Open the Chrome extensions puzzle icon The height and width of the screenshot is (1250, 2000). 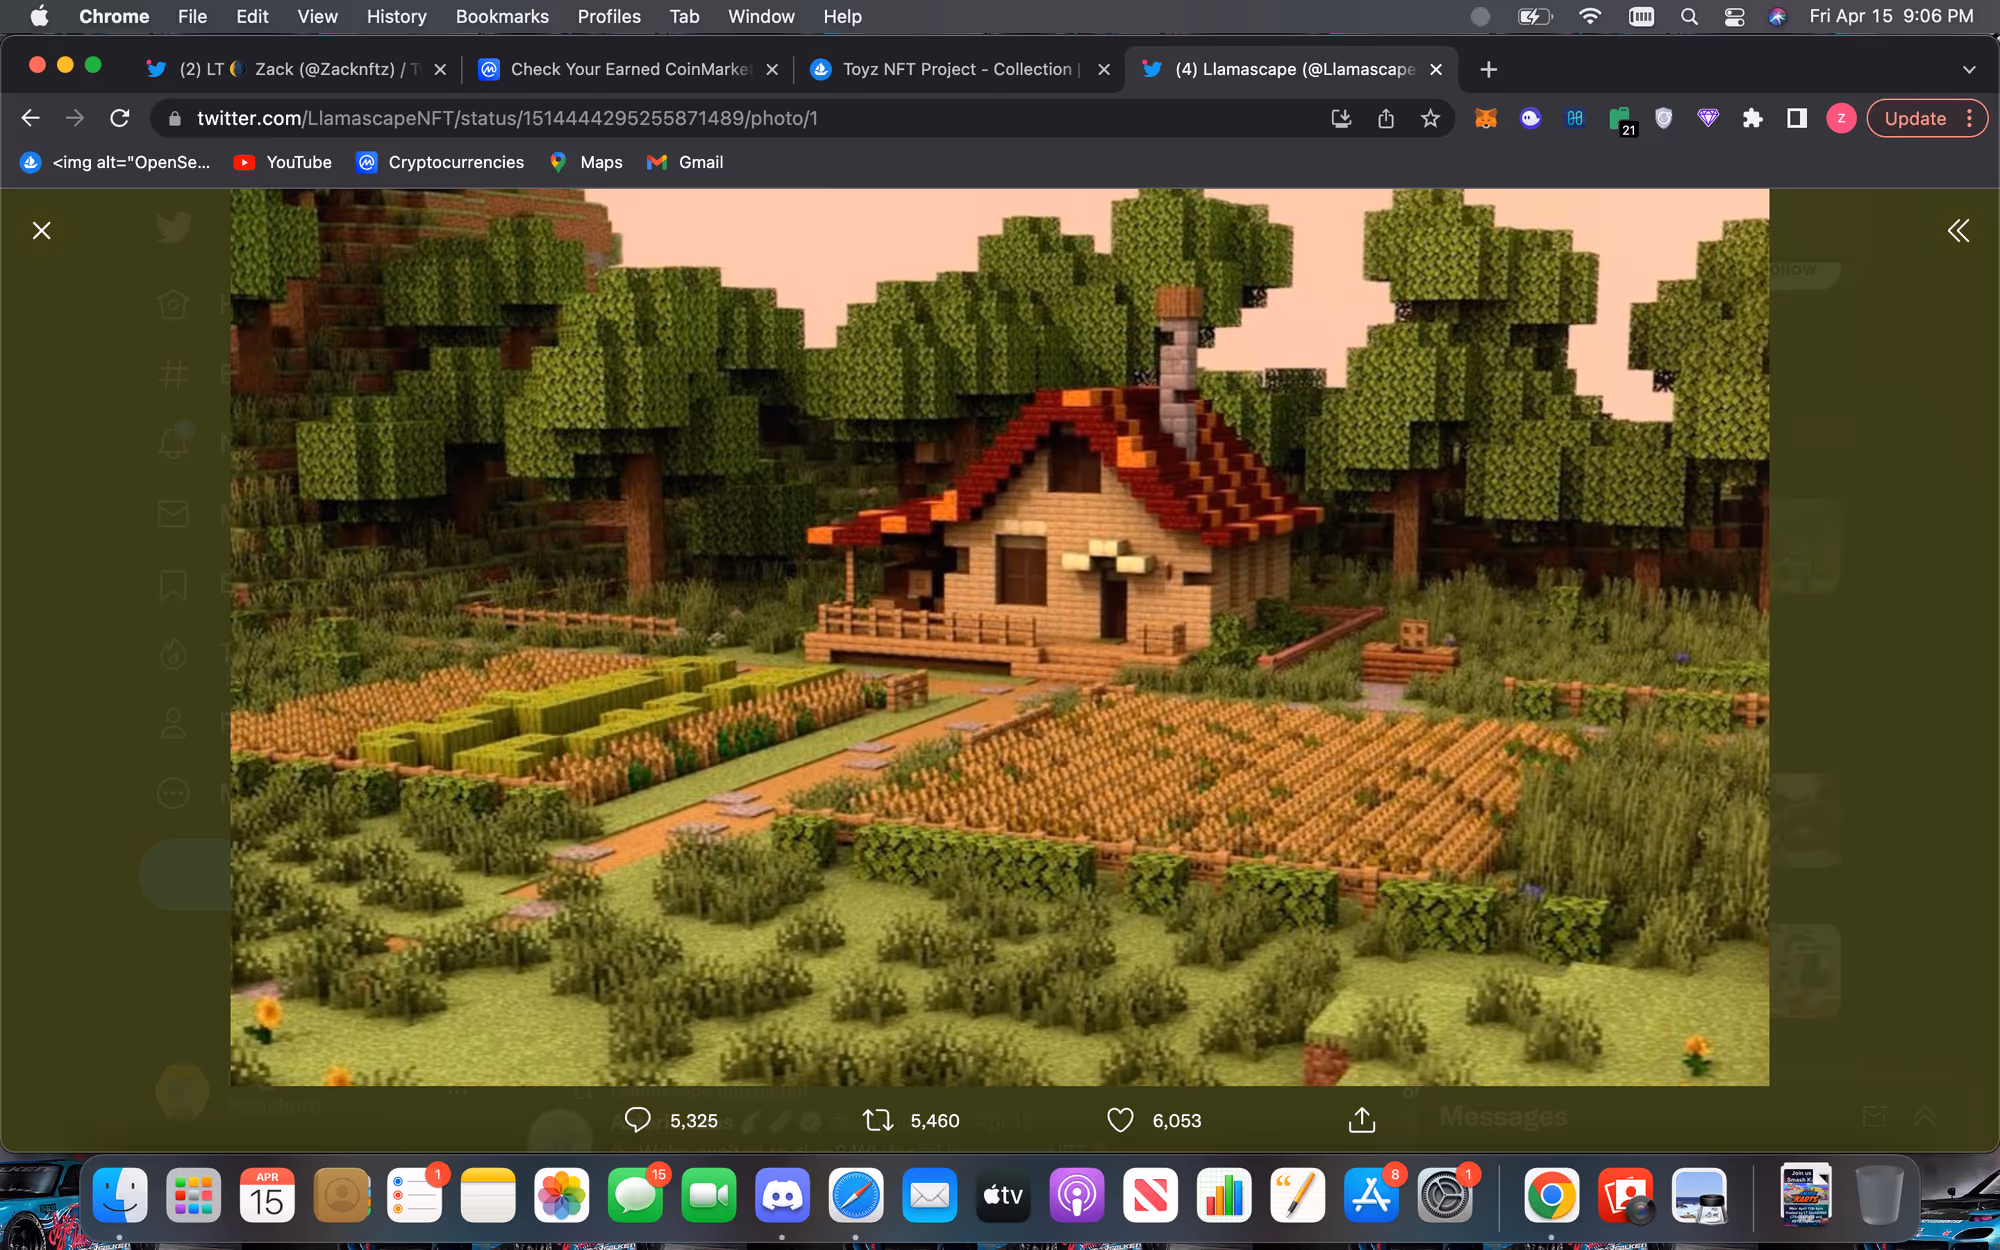[1752, 118]
